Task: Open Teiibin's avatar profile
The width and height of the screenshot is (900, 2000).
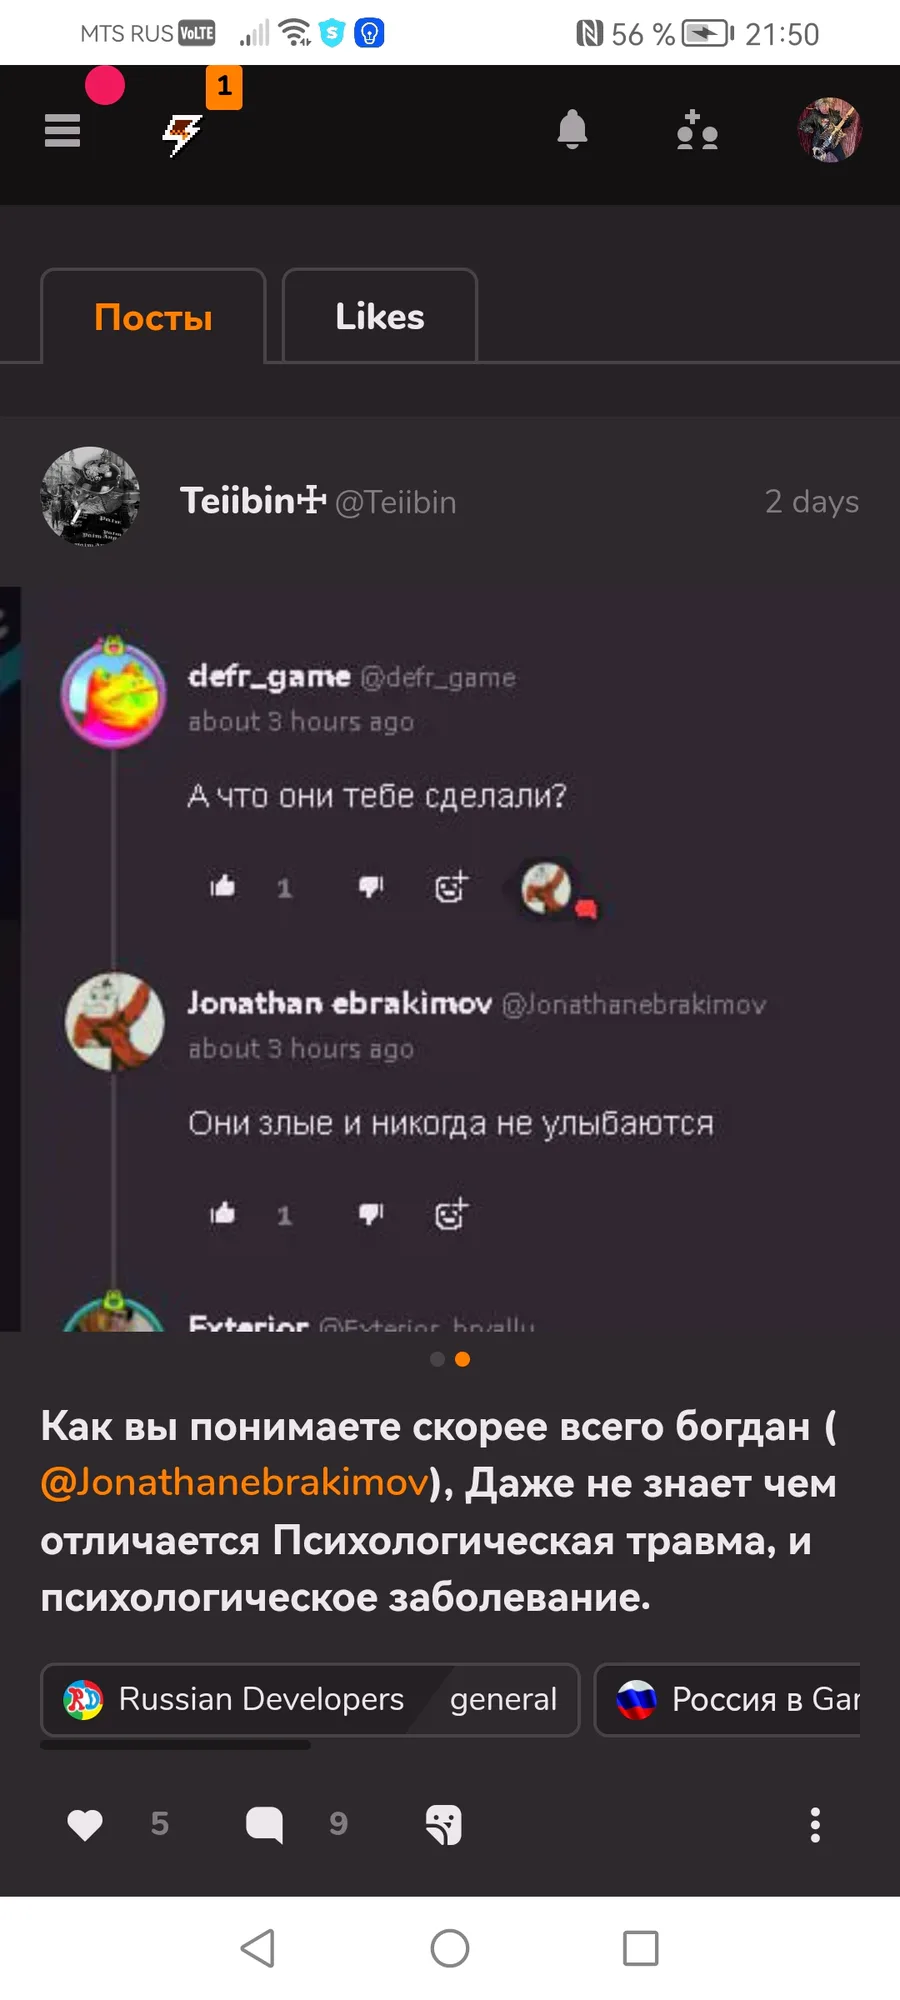Action: (90, 497)
